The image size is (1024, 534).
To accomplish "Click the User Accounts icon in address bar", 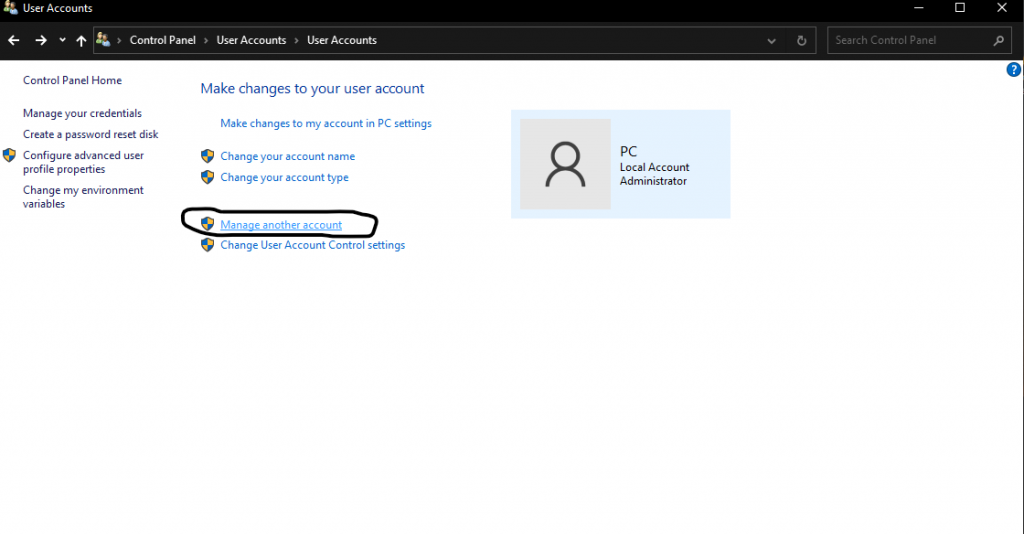I will click(103, 40).
